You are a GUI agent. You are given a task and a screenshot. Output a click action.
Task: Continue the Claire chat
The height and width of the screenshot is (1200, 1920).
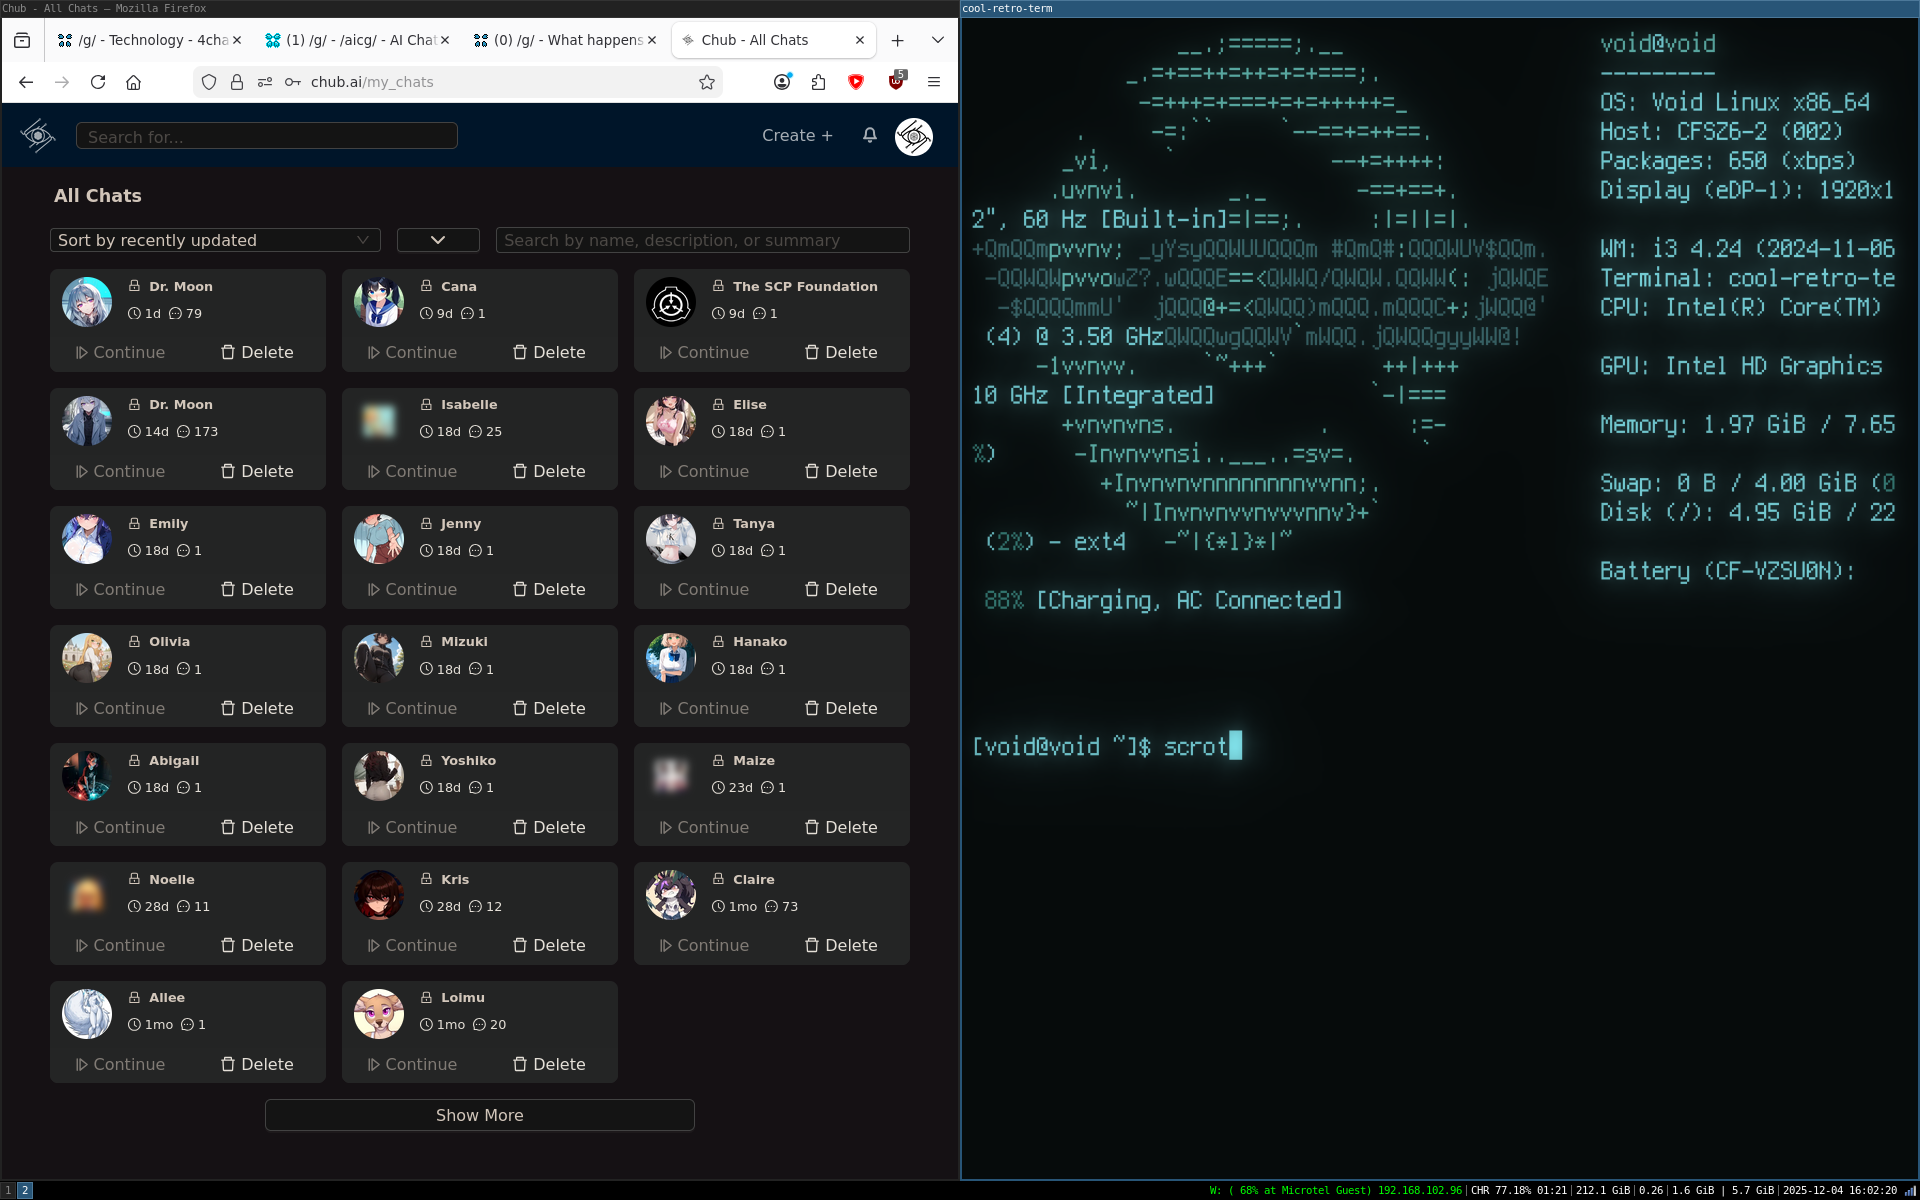coord(704,945)
